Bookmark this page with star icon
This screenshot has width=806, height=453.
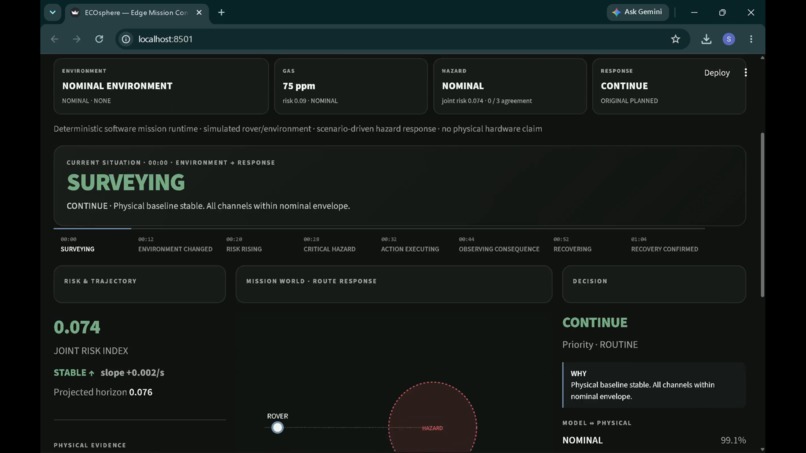[x=675, y=39]
